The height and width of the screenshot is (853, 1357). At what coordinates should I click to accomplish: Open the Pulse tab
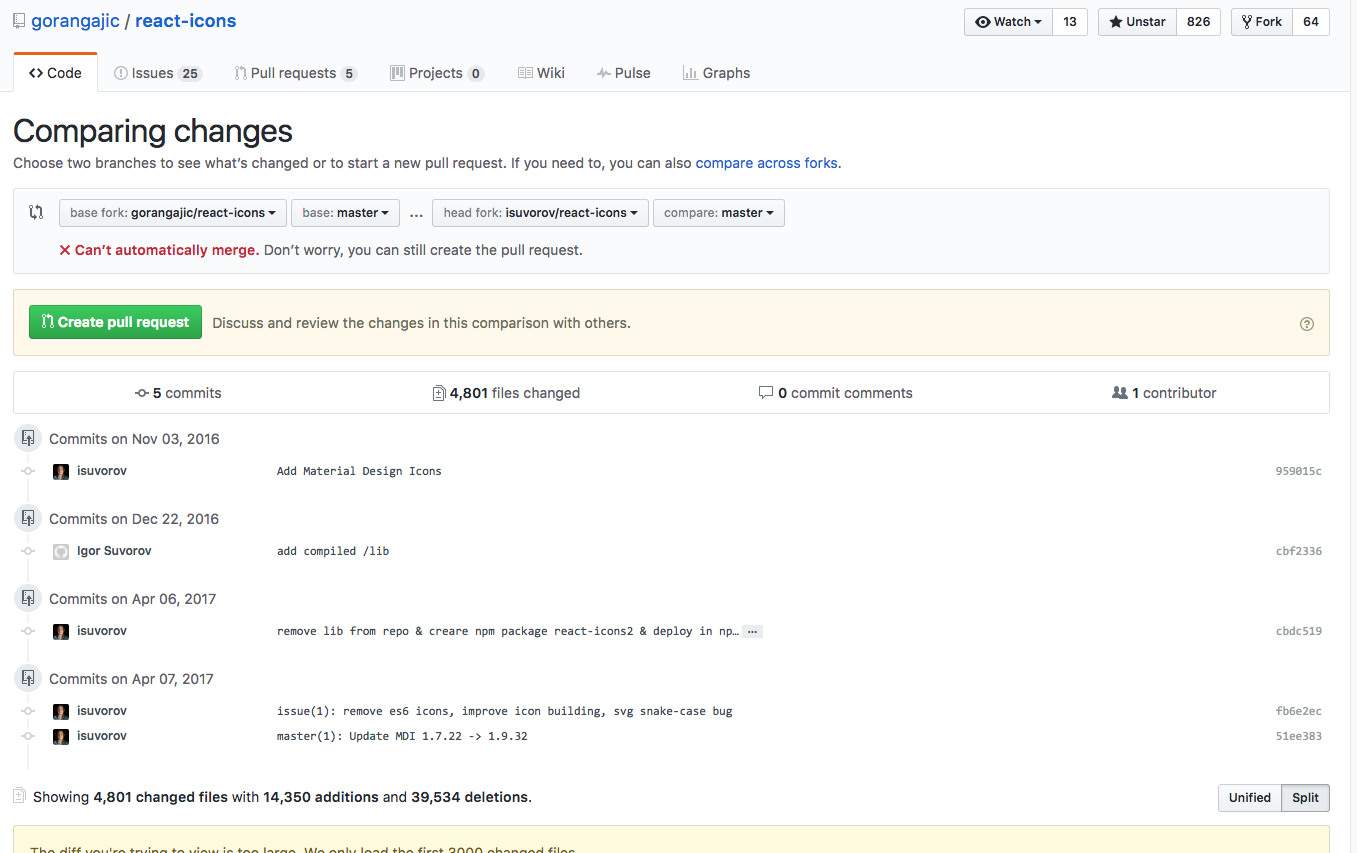(x=623, y=73)
